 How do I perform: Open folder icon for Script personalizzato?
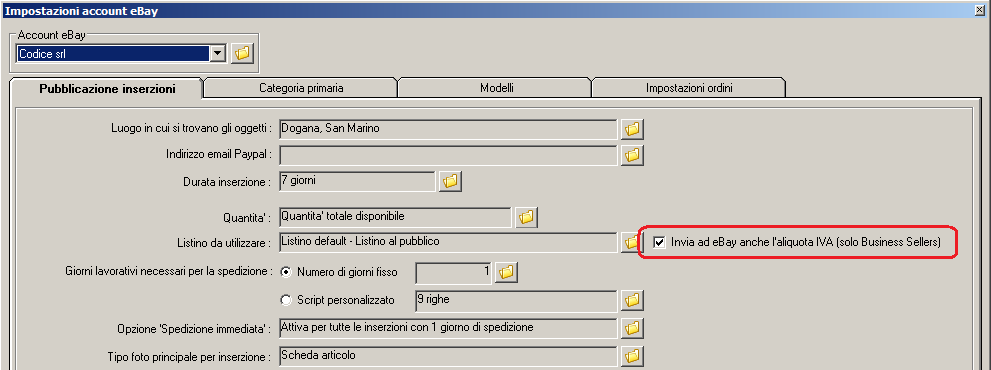click(632, 300)
